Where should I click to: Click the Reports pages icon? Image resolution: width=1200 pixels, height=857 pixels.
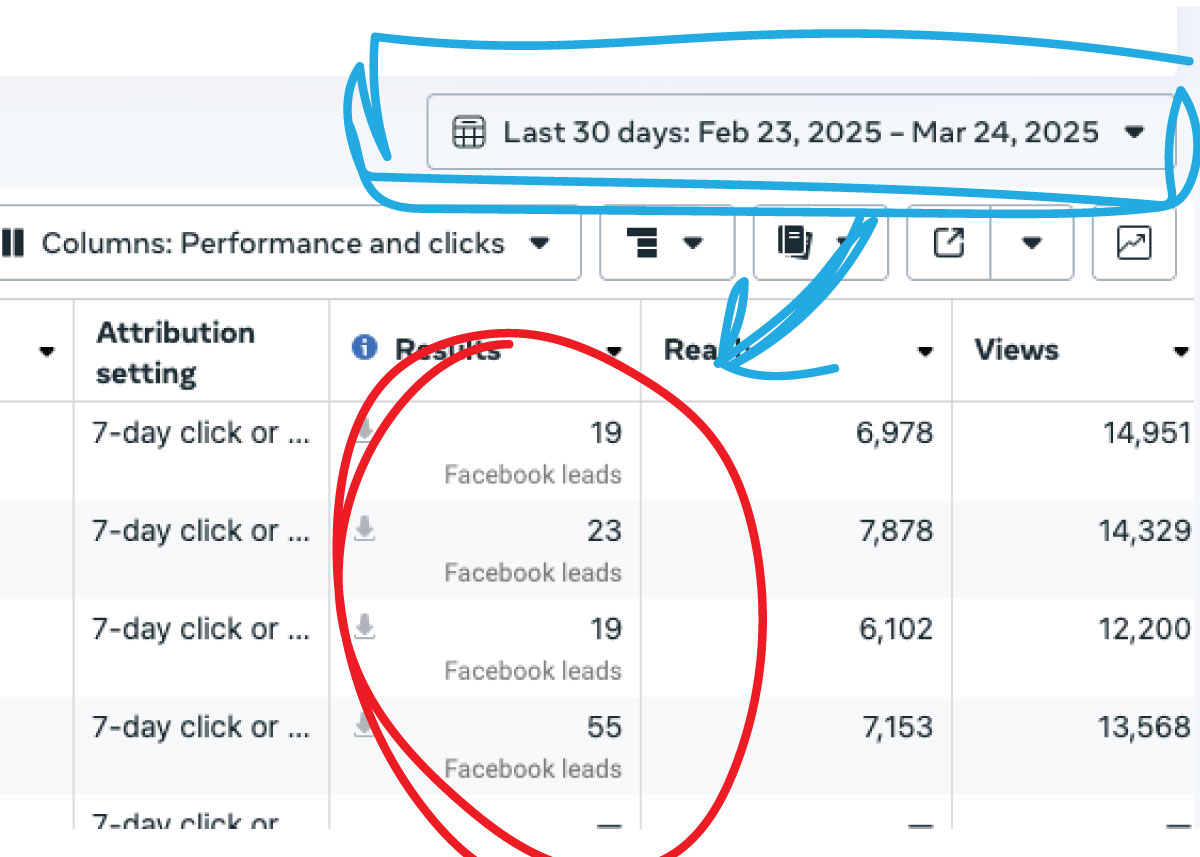coord(794,243)
